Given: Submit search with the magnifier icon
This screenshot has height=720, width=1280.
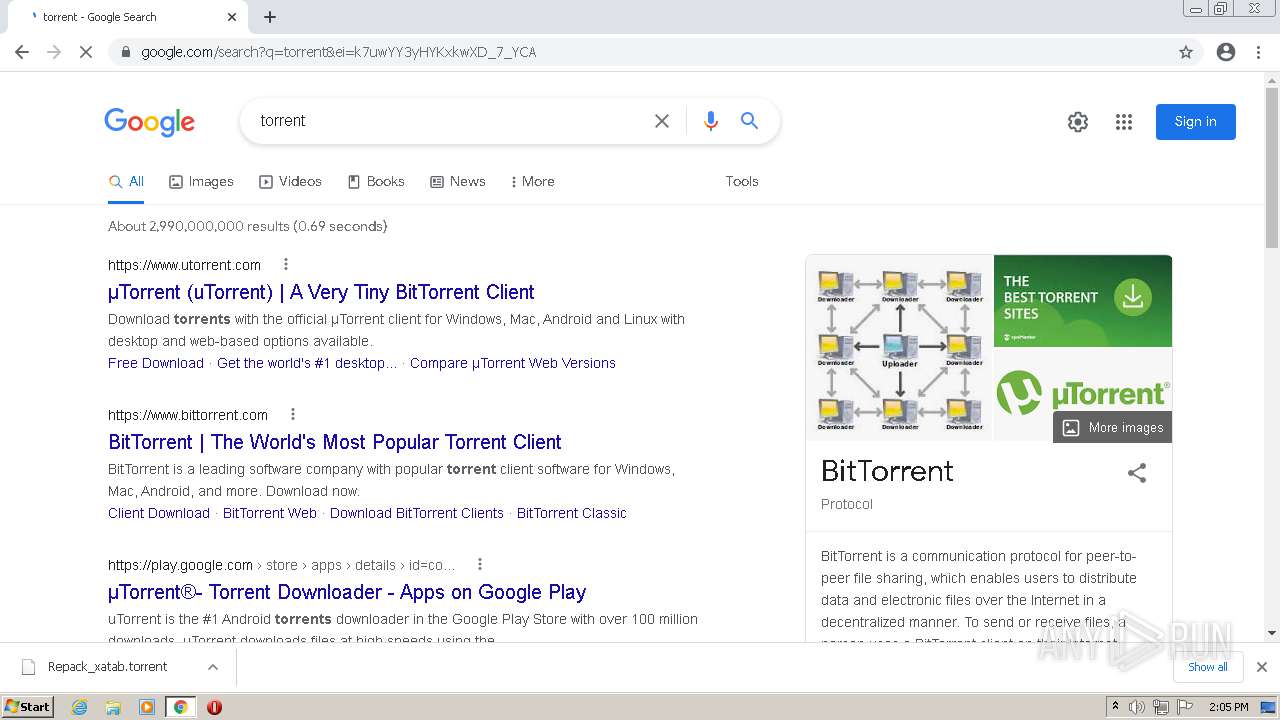Looking at the screenshot, I should coord(749,121).
